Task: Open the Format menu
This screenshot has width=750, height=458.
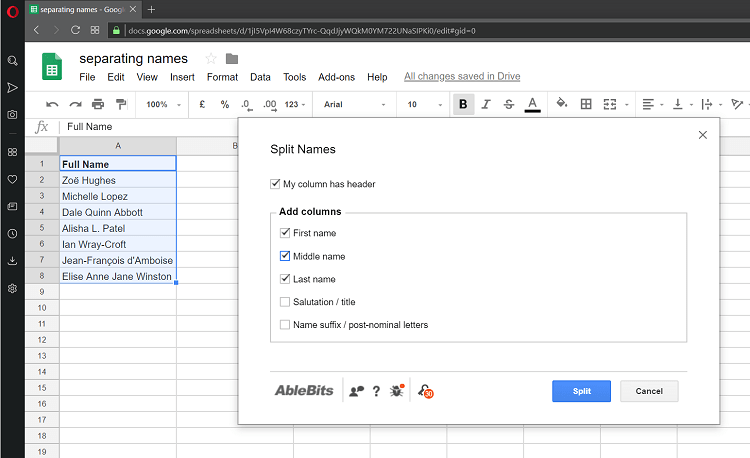Action: click(222, 77)
